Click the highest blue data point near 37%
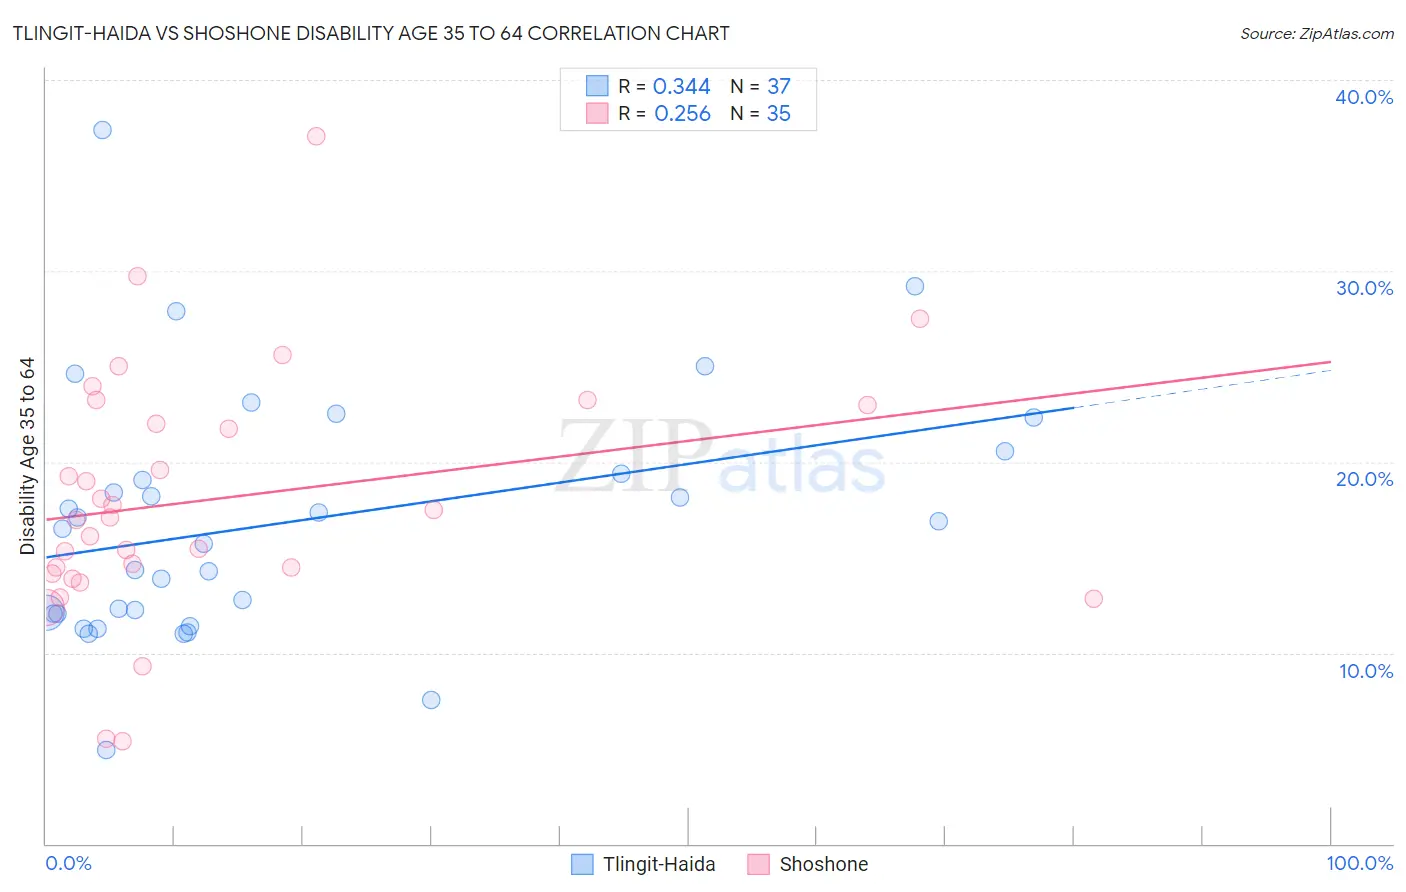Screen dimensions: 1406x892 click(x=102, y=130)
